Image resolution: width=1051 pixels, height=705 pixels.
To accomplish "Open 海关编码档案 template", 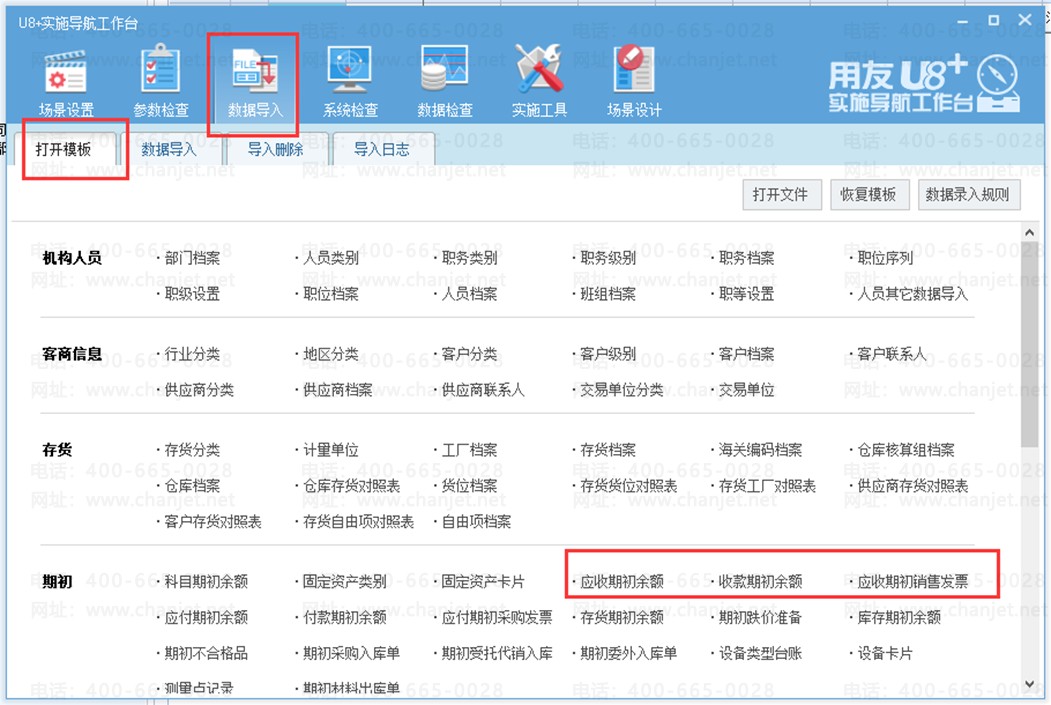I will point(761,450).
